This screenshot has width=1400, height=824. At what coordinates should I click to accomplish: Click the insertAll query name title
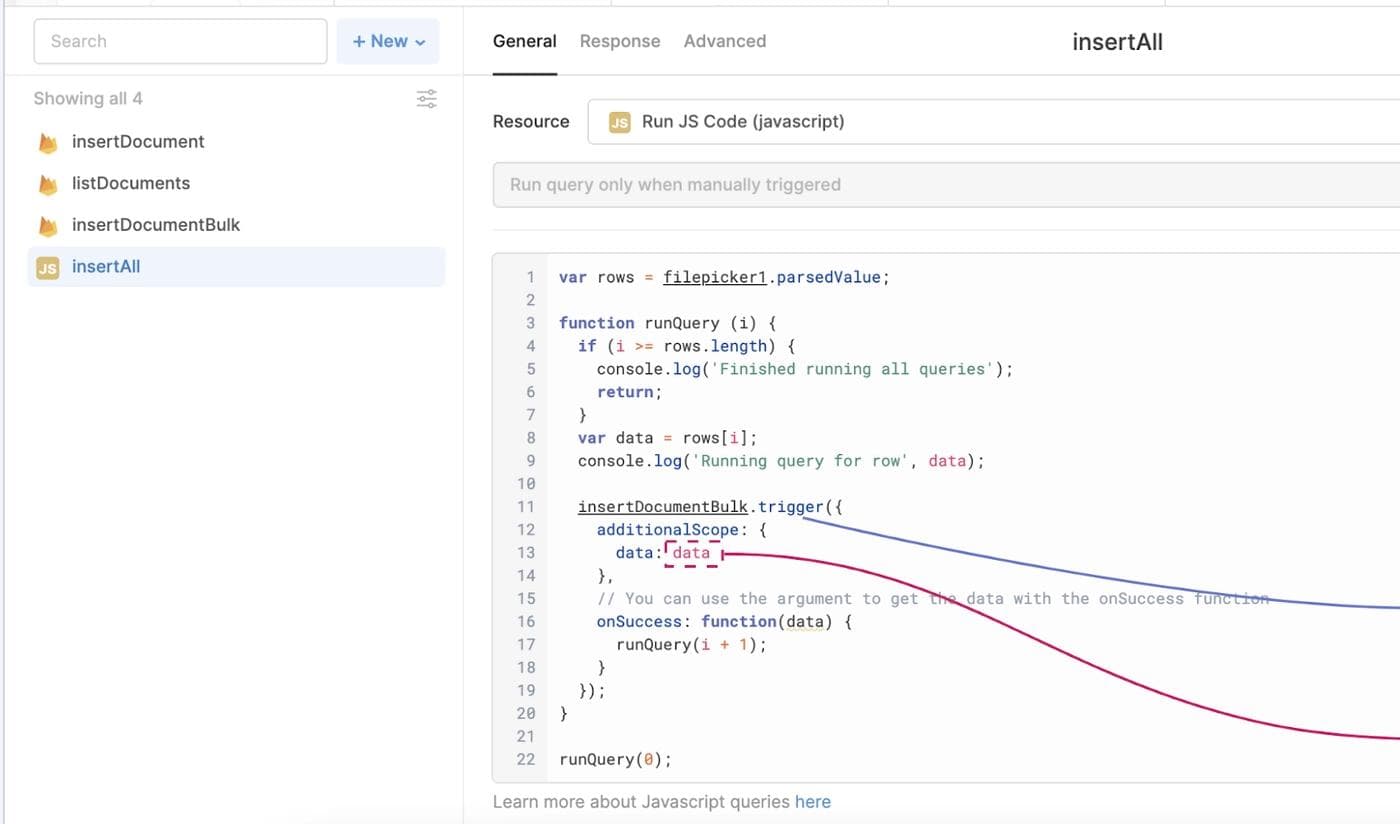click(x=1117, y=42)
